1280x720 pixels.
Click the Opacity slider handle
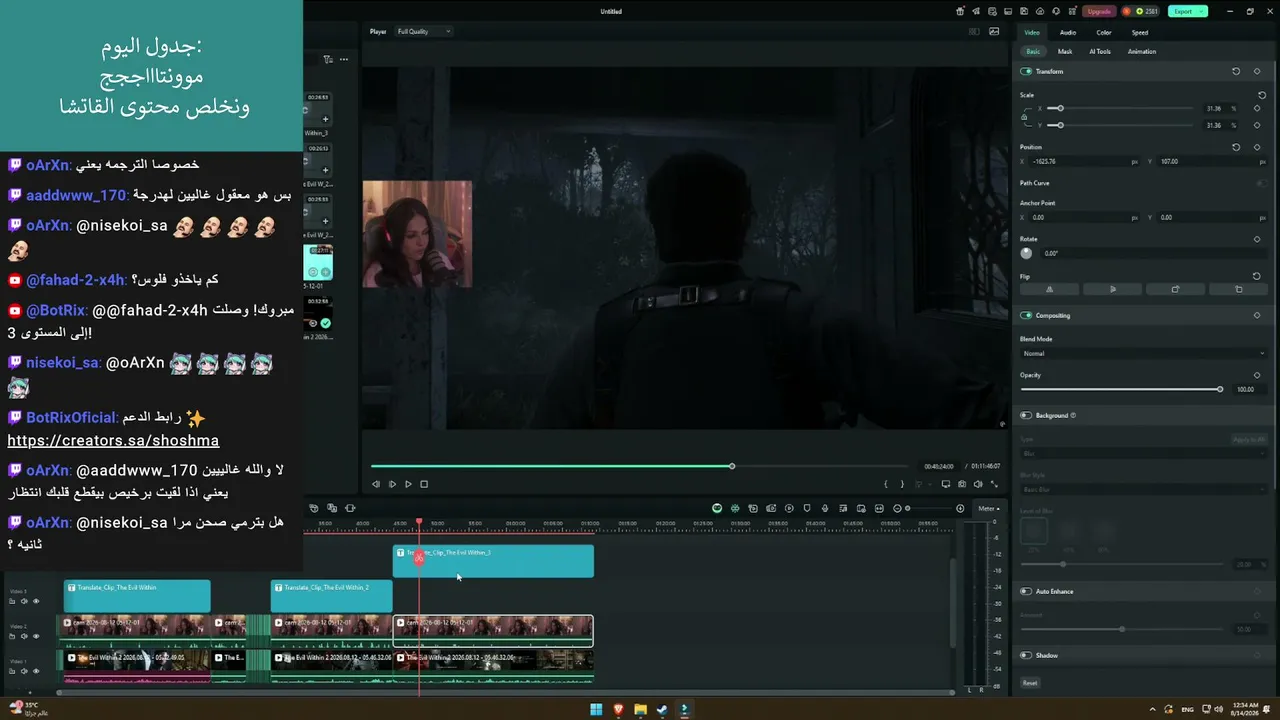click(1220, 389)
